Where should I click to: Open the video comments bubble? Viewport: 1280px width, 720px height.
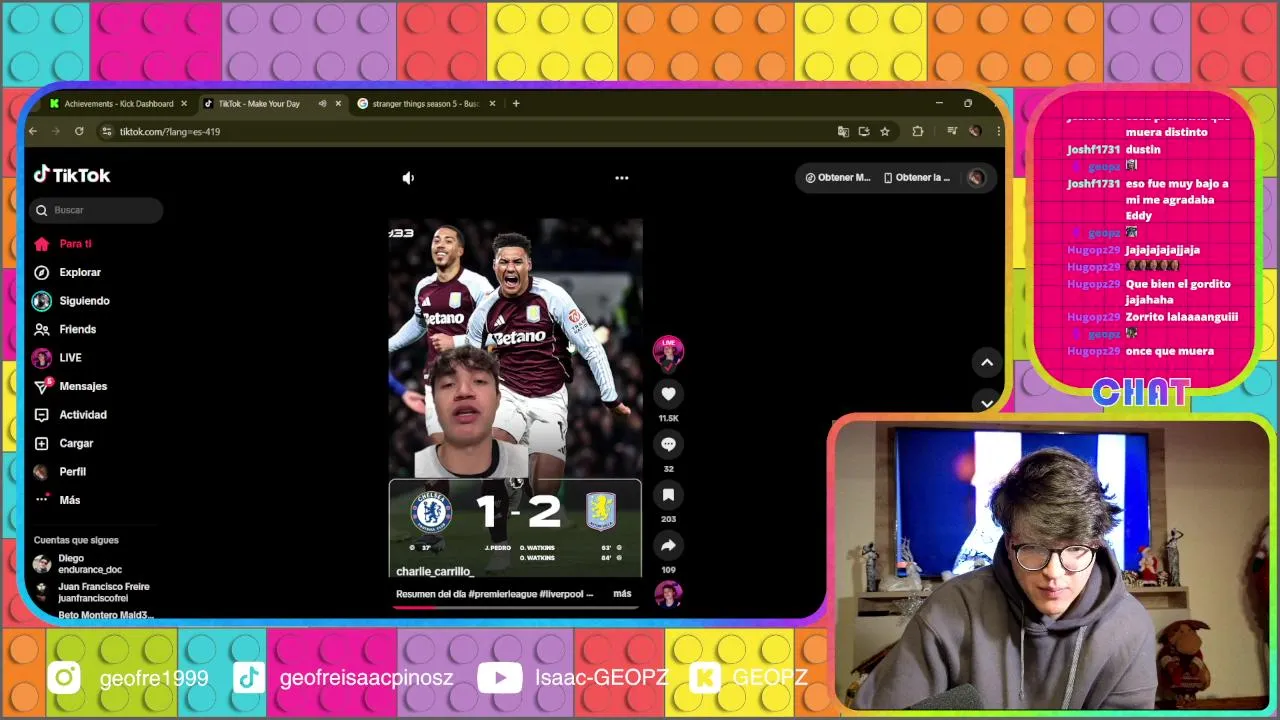point(668,445)
